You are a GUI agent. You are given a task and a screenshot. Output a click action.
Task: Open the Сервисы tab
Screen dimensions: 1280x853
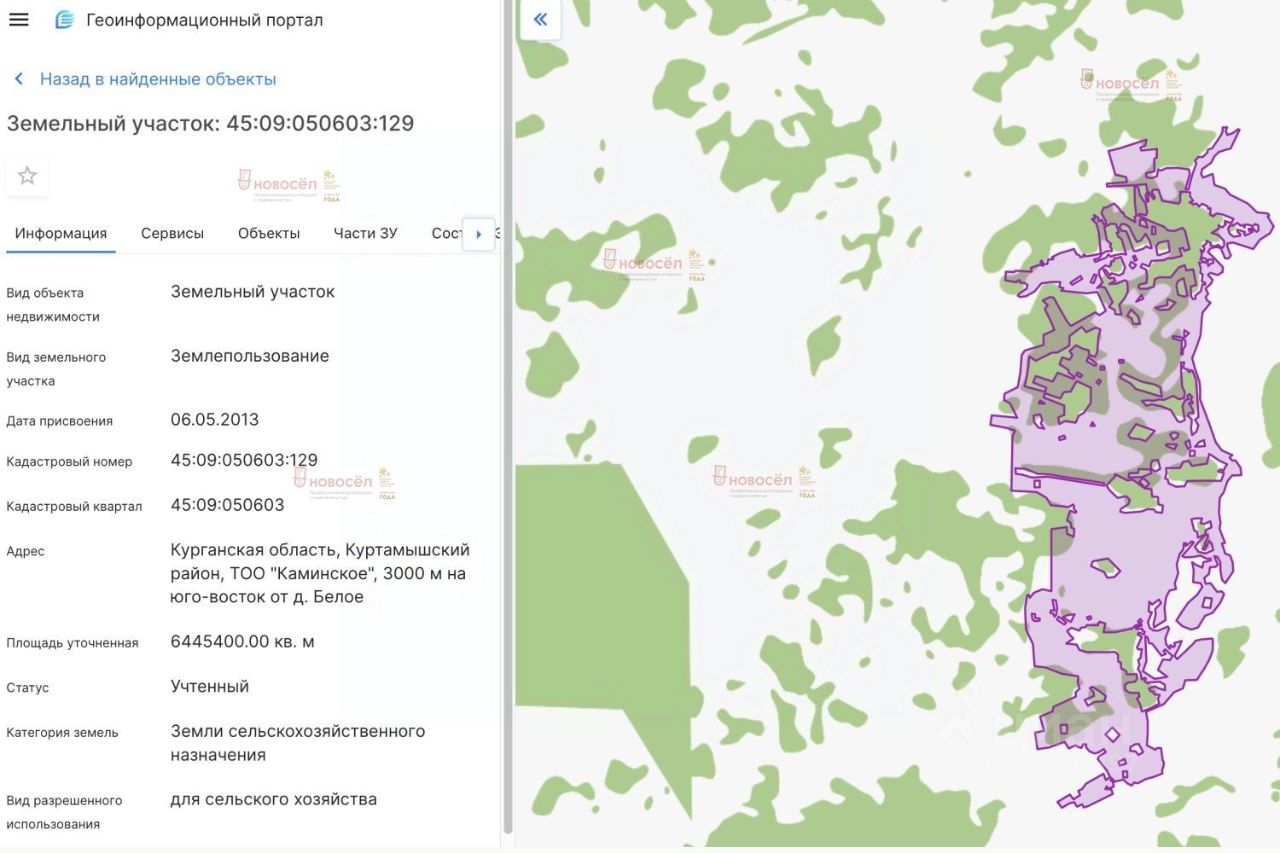[x=172, y=233]
